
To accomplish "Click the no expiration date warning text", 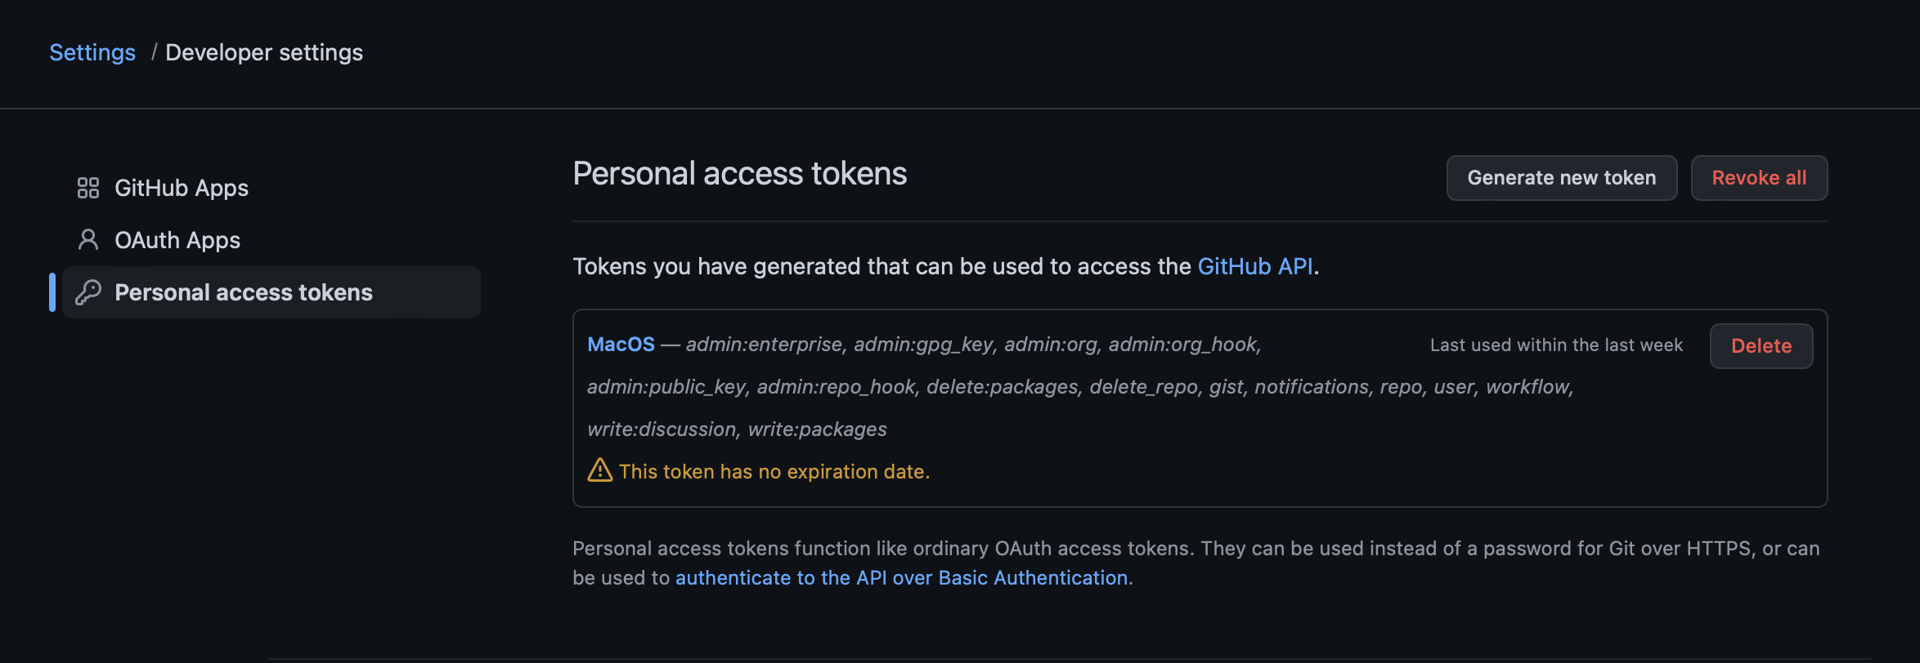I will point(774,471).
